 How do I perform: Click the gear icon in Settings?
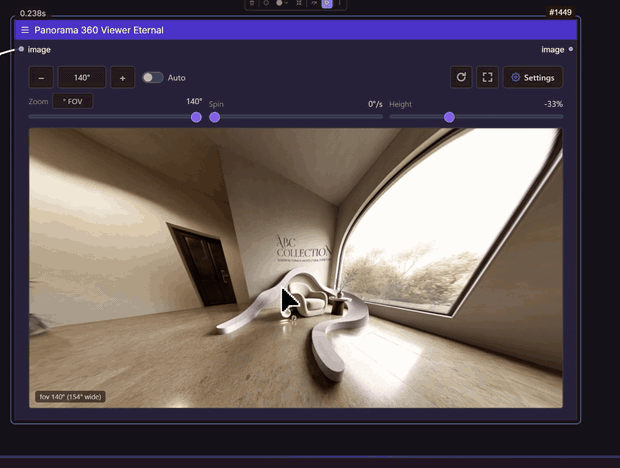(x=515, y=77)
